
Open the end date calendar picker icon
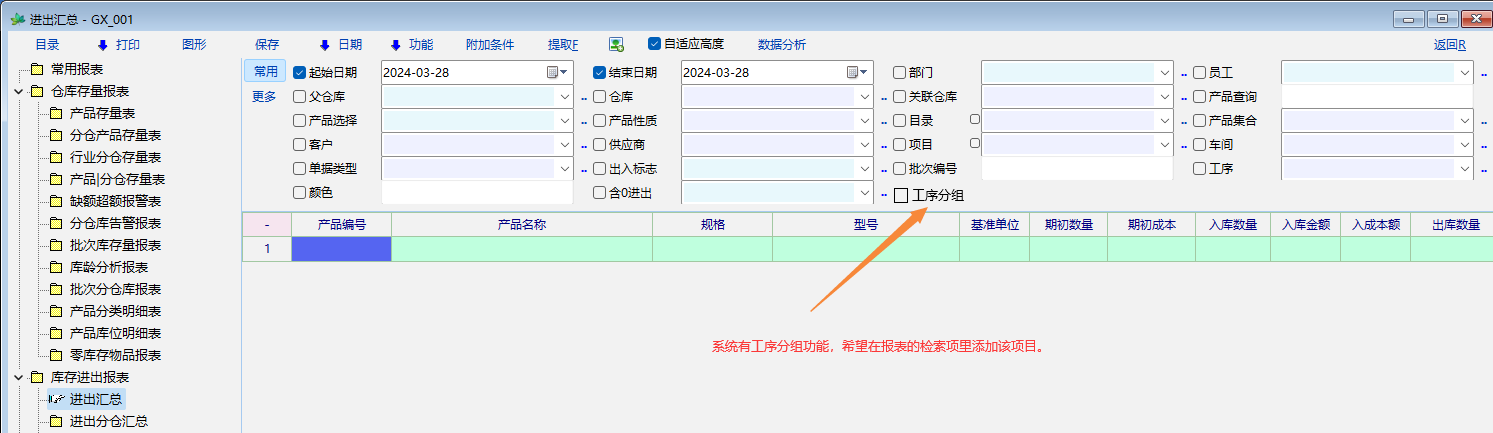pyautogui.click(x=852, y=72)
